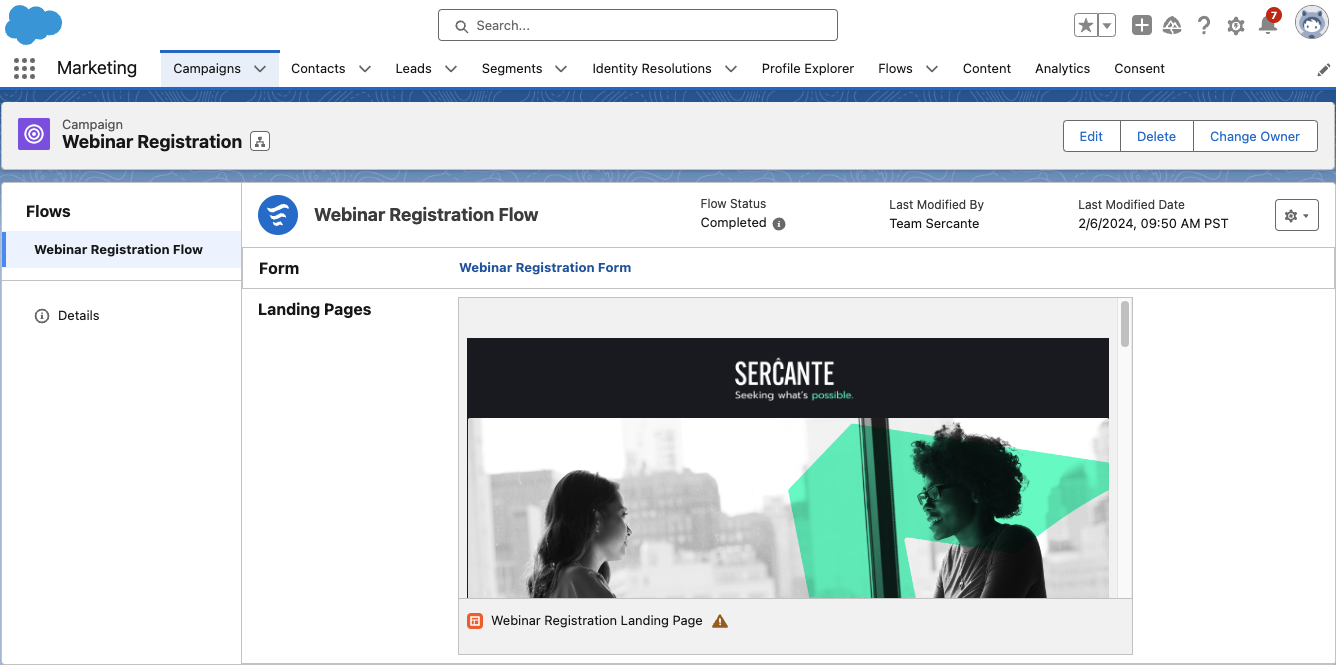Click the Webinar Registration campaign title
The width and height of the screenshot is (1336, 665).
pyautogui.click(x=152, y=142)
